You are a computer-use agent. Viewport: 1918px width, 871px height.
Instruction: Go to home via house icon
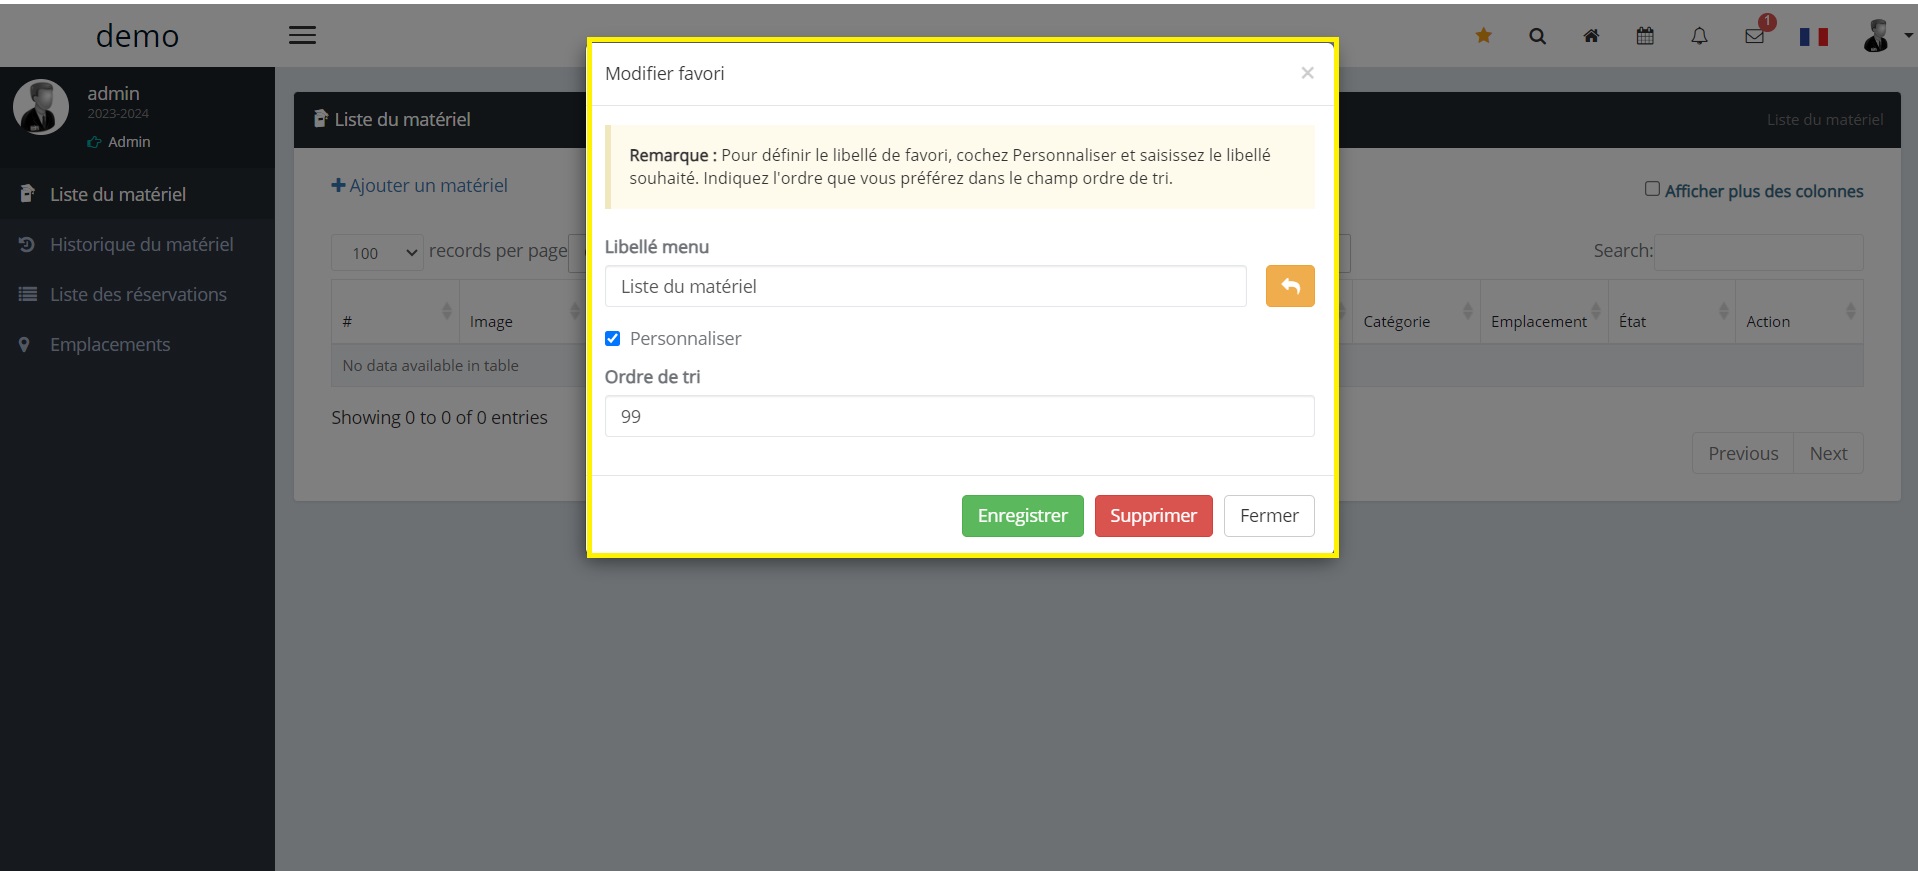coord(1591,36)
